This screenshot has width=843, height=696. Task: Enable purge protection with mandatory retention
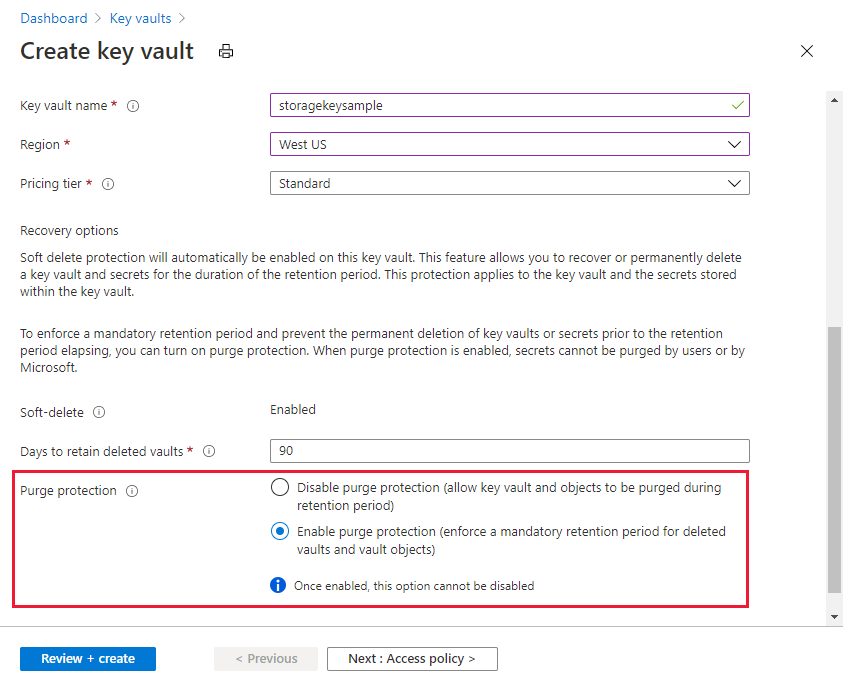click(x=280, y=531)
